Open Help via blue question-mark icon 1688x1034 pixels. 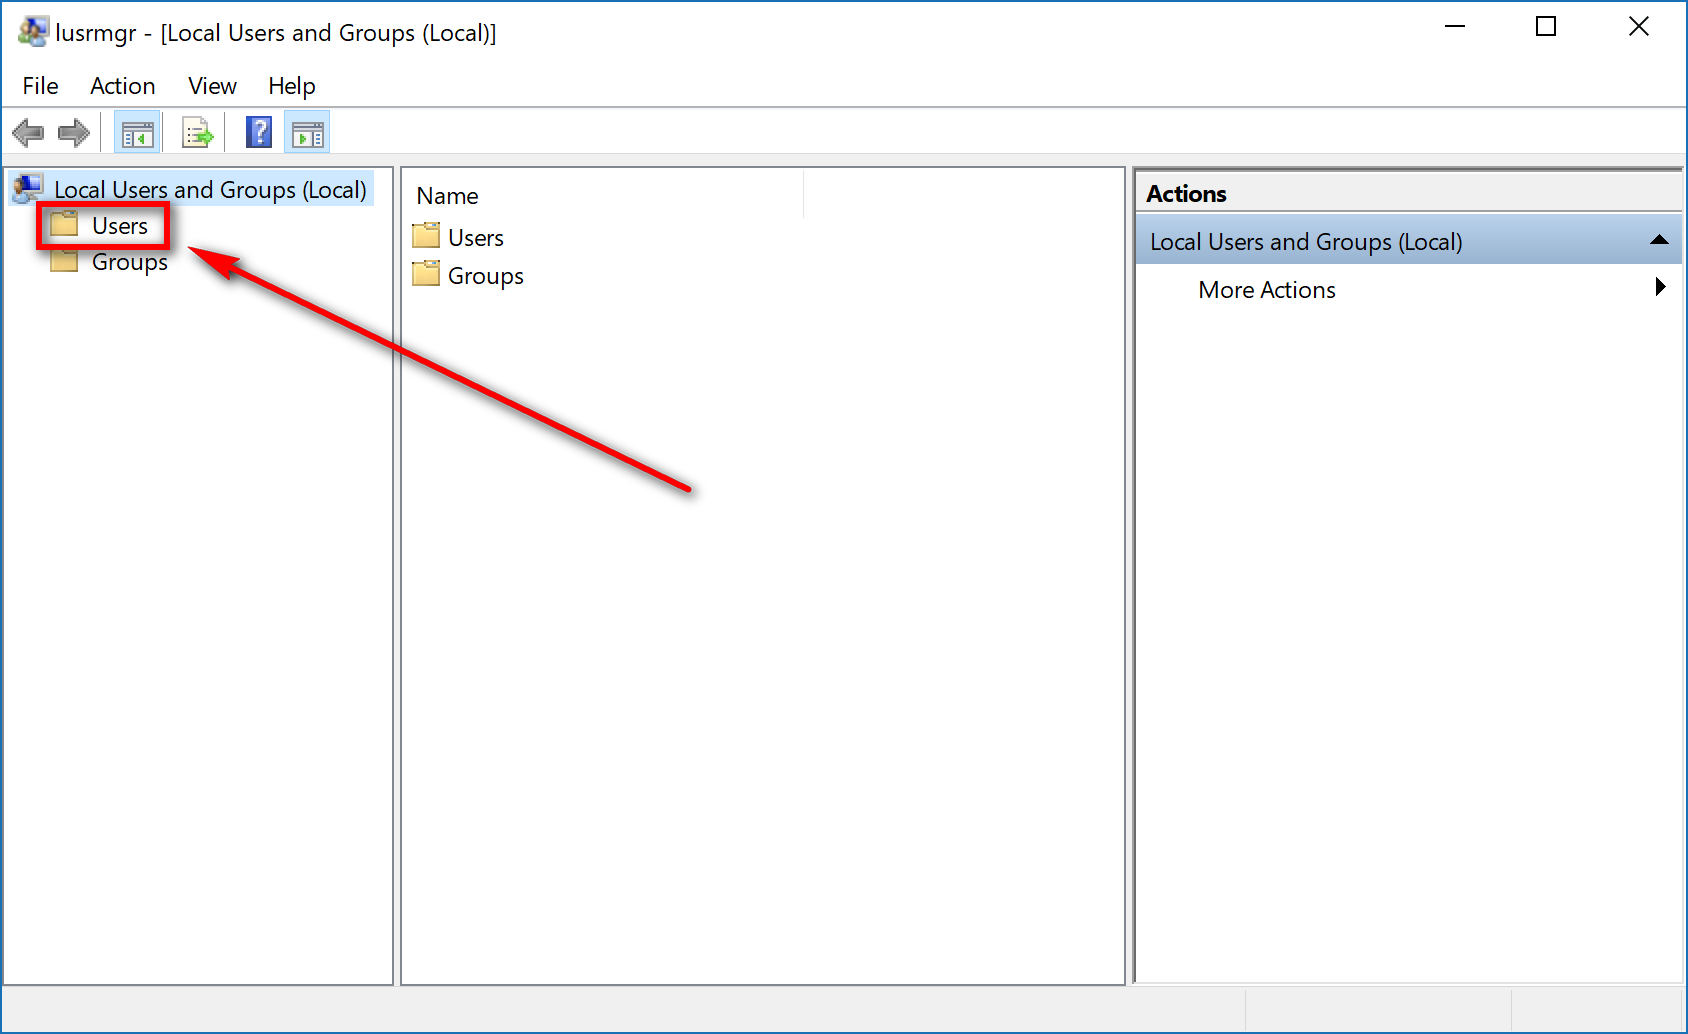coord(259,132)
